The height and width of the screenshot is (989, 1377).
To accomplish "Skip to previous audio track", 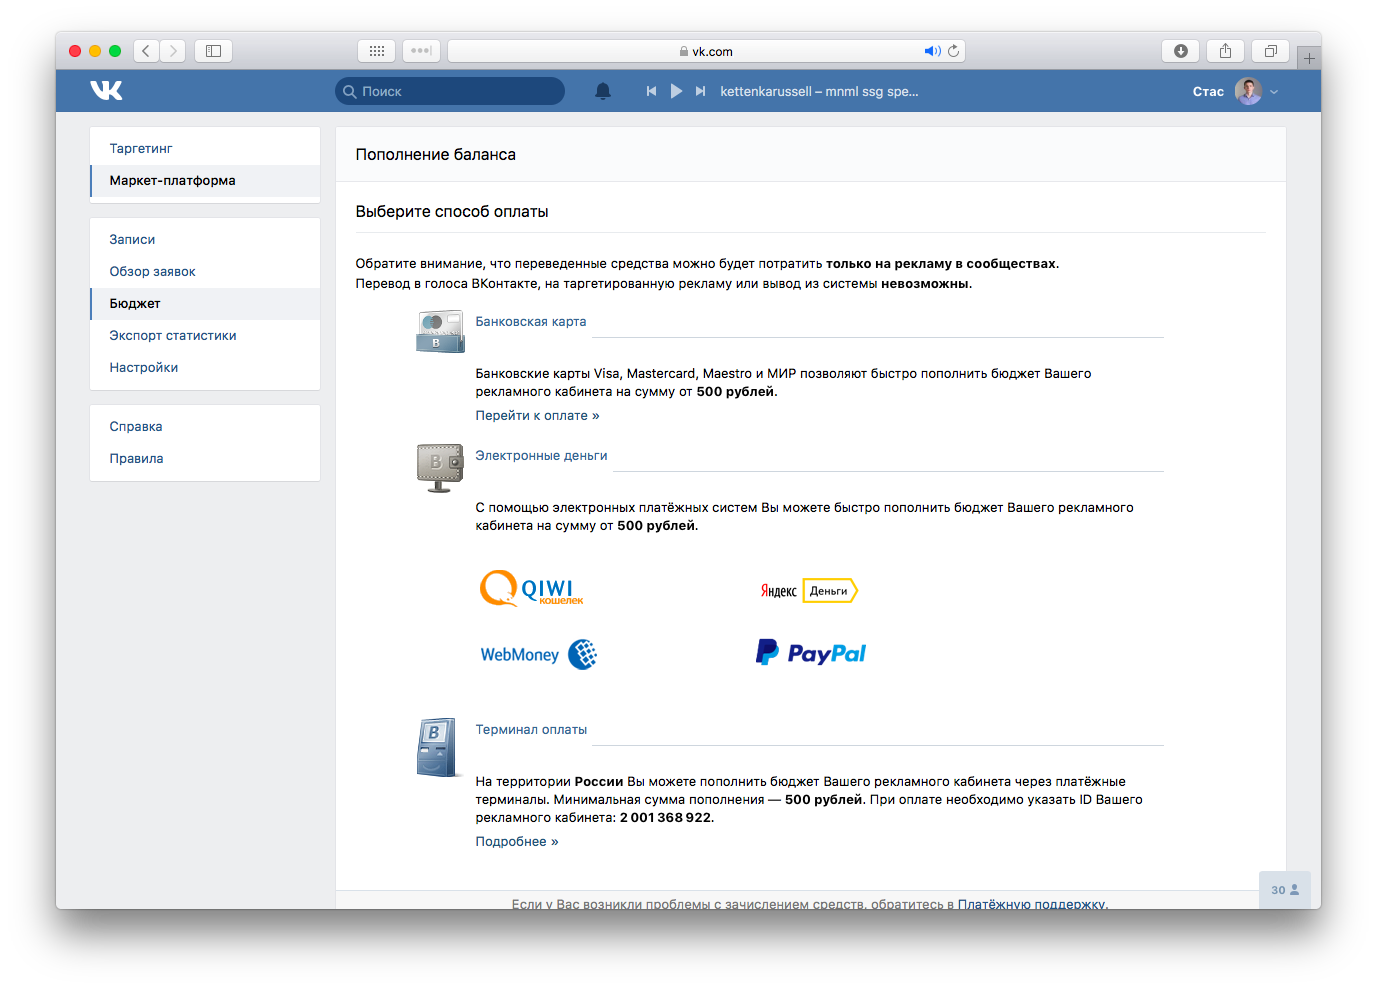I will tap(651, 91).
